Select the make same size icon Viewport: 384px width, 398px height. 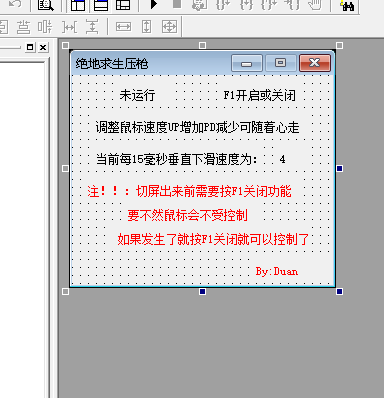(169, 27)
